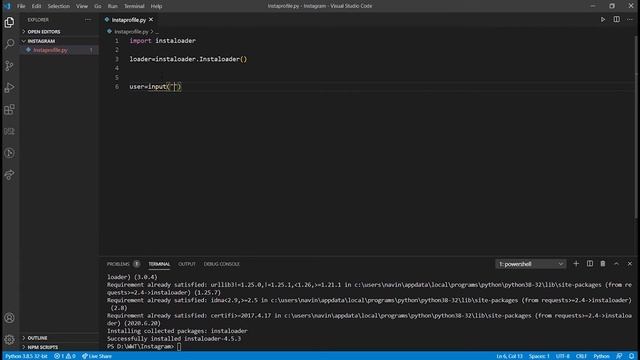
Task: Split the editor to the right
Action: click(x=616, y=20)
